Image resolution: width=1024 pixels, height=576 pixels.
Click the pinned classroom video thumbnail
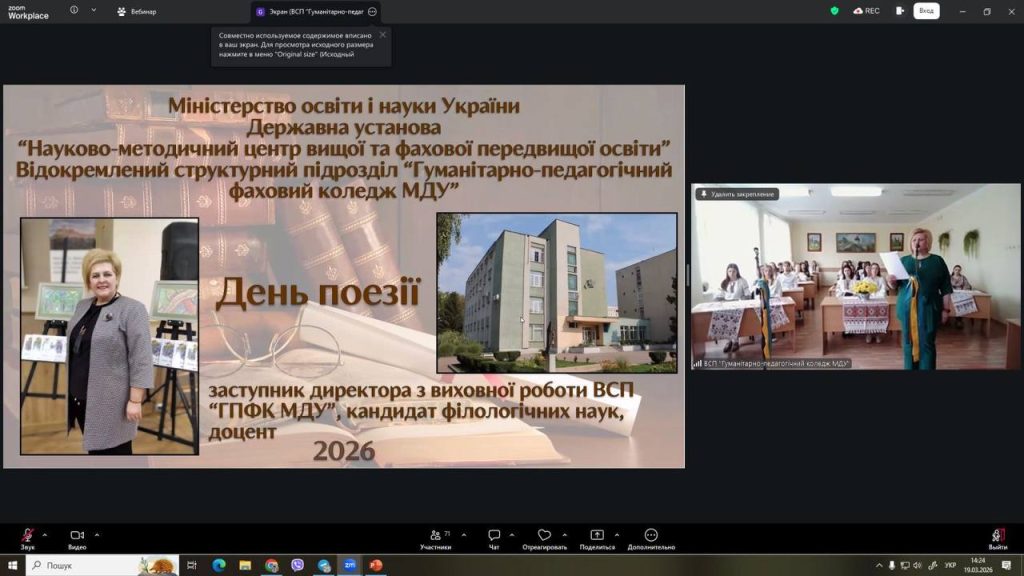click(856, 280)
